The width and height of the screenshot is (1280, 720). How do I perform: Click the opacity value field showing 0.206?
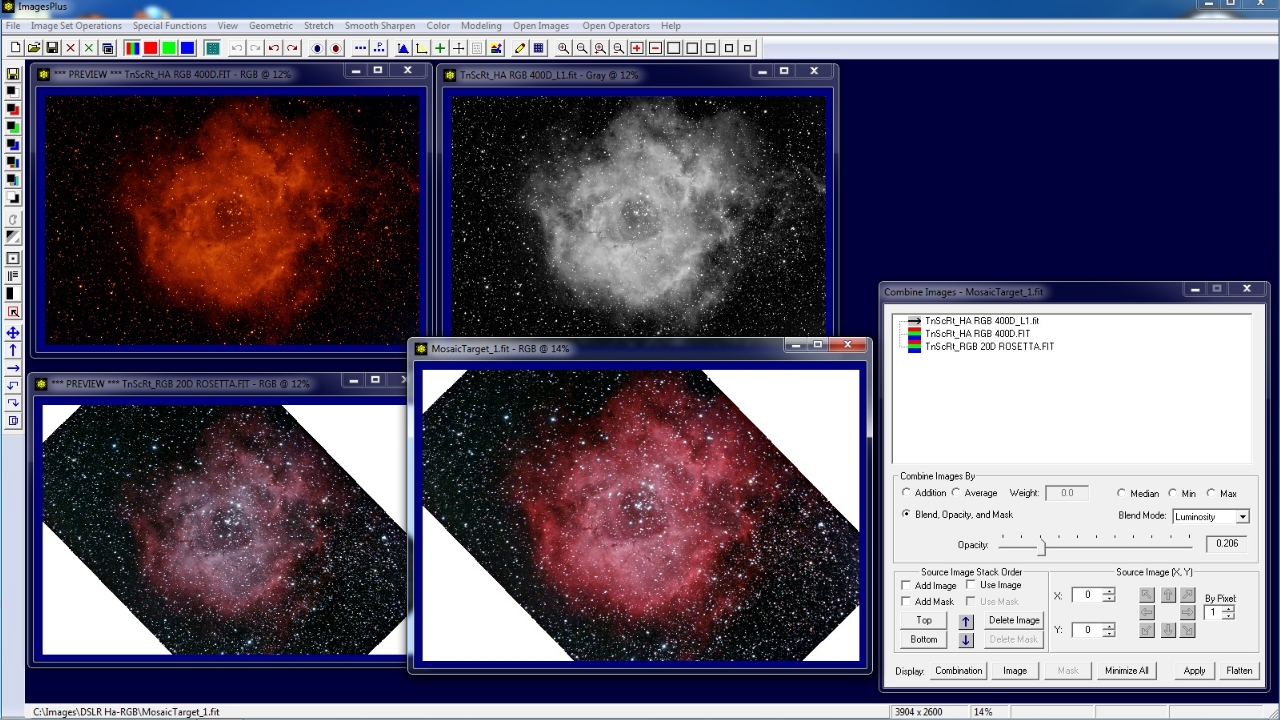tap(1226, 544)
